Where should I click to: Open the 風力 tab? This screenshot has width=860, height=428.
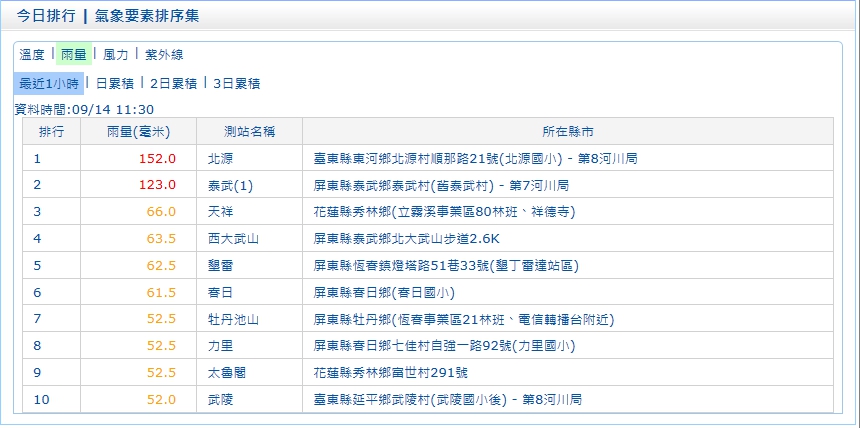(115, 55)
